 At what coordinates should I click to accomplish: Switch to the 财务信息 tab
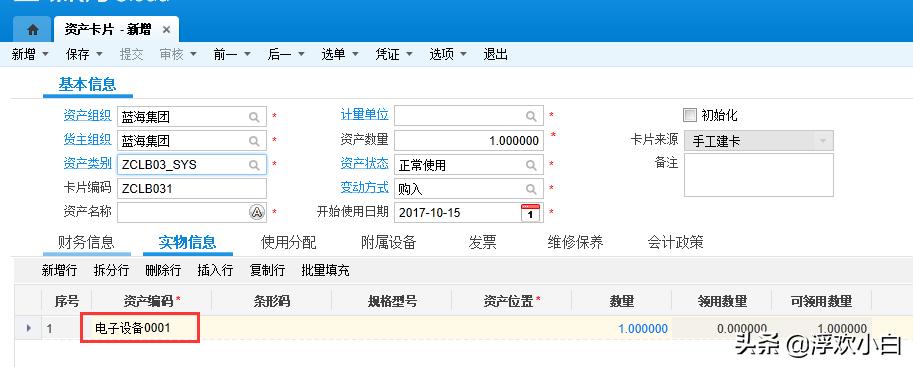click(x=86, y=242)
